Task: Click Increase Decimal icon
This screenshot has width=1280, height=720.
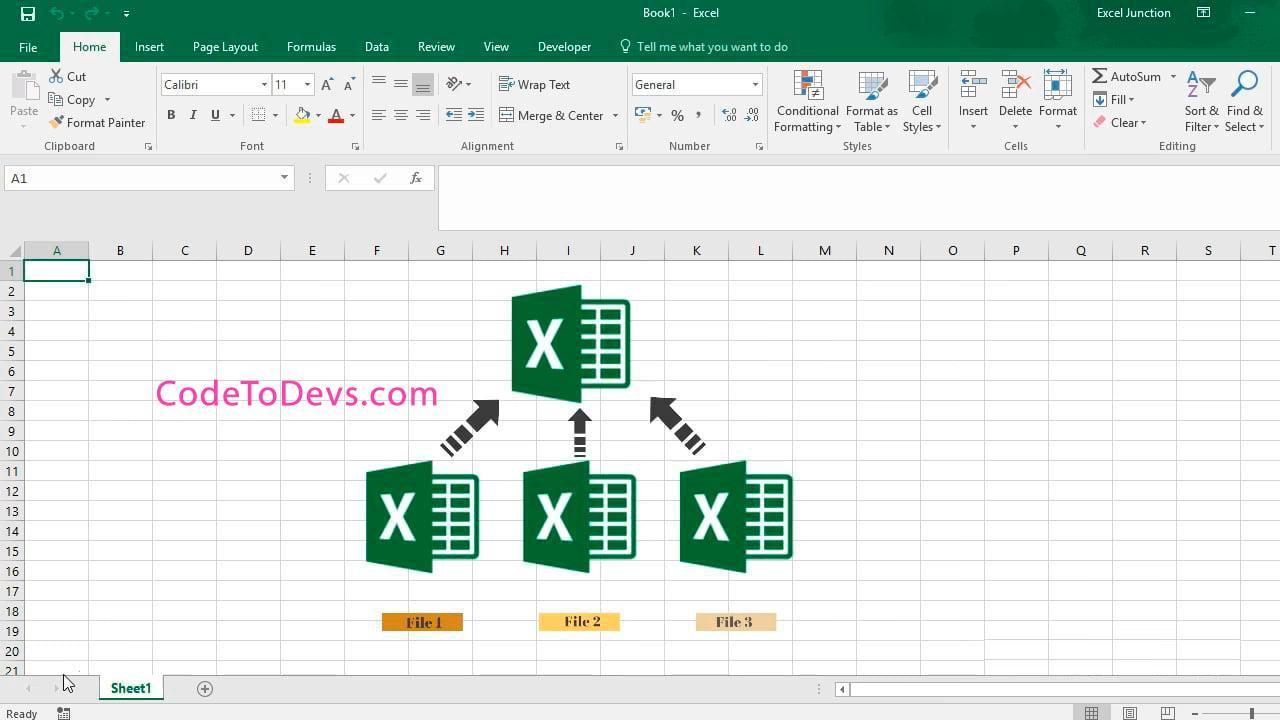Action: [x=728, y=115]
